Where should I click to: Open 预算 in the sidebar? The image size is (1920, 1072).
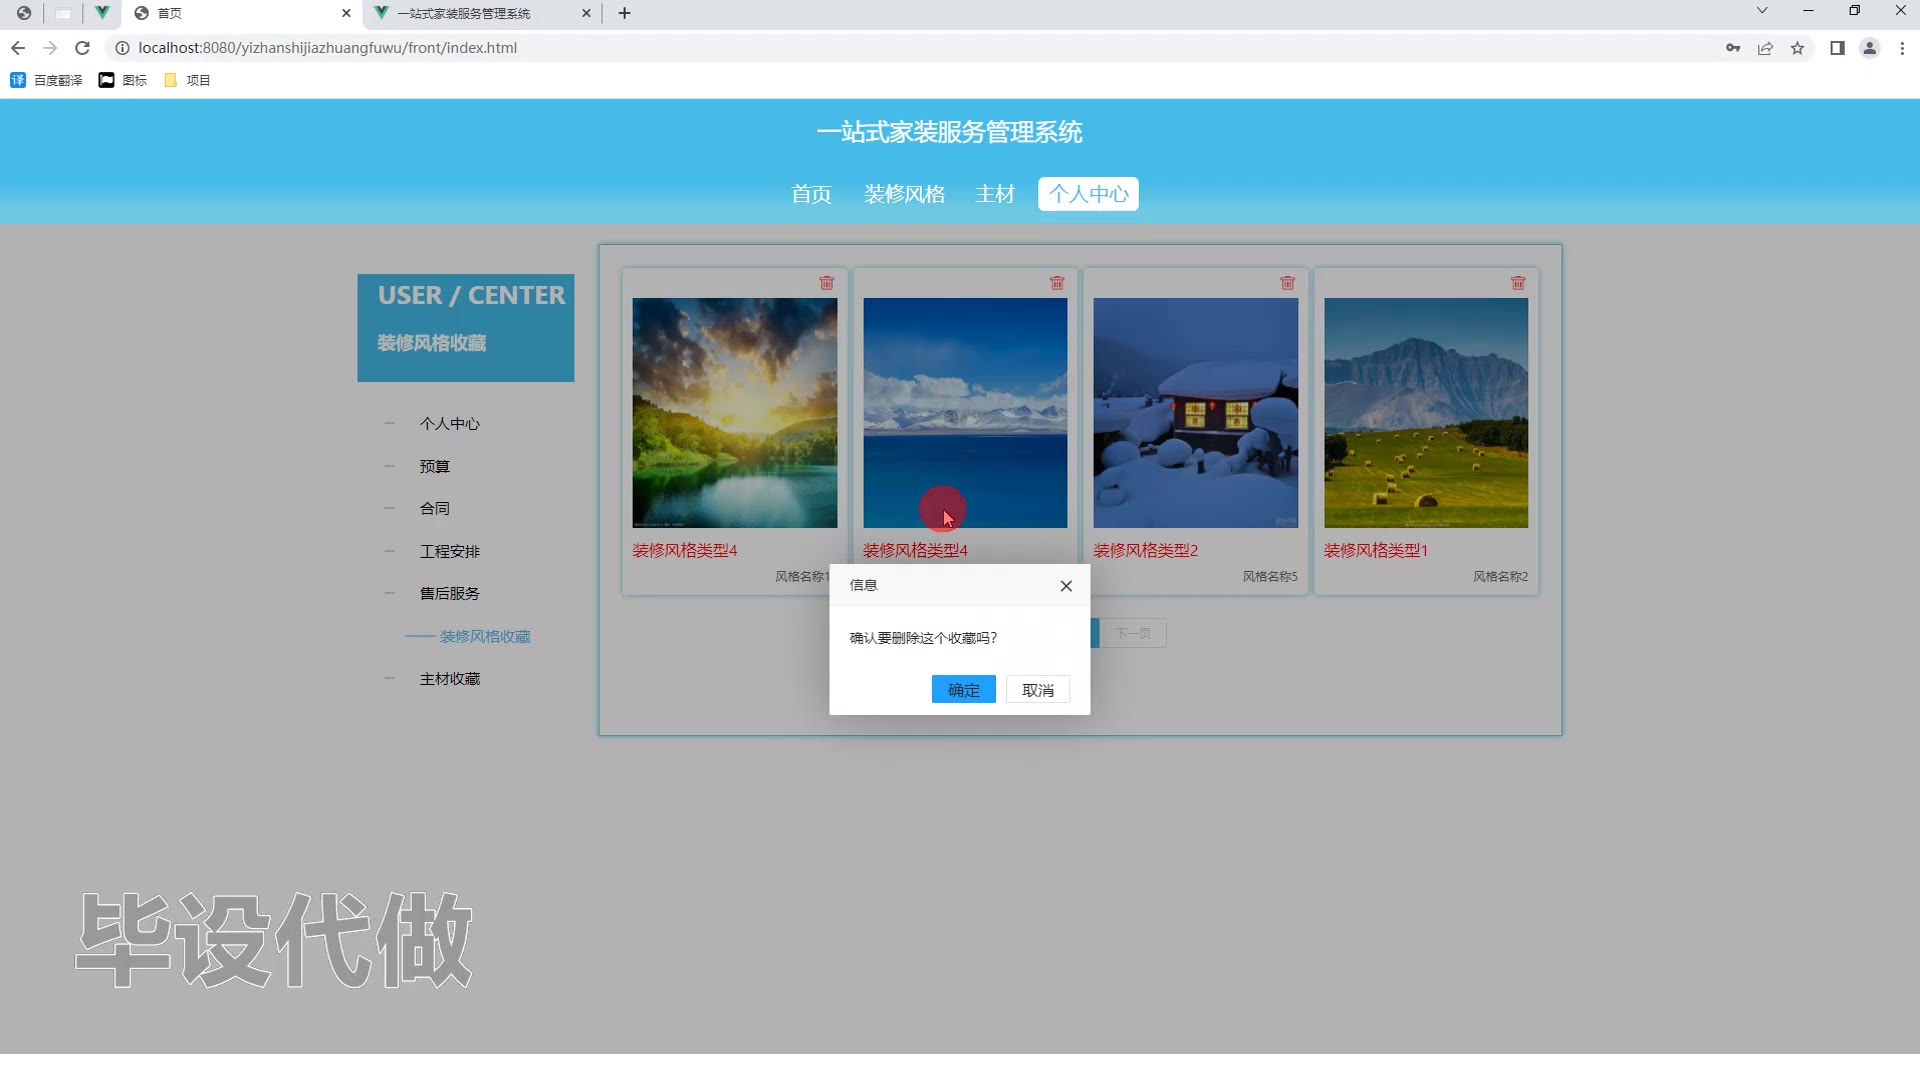pos(434,467)
